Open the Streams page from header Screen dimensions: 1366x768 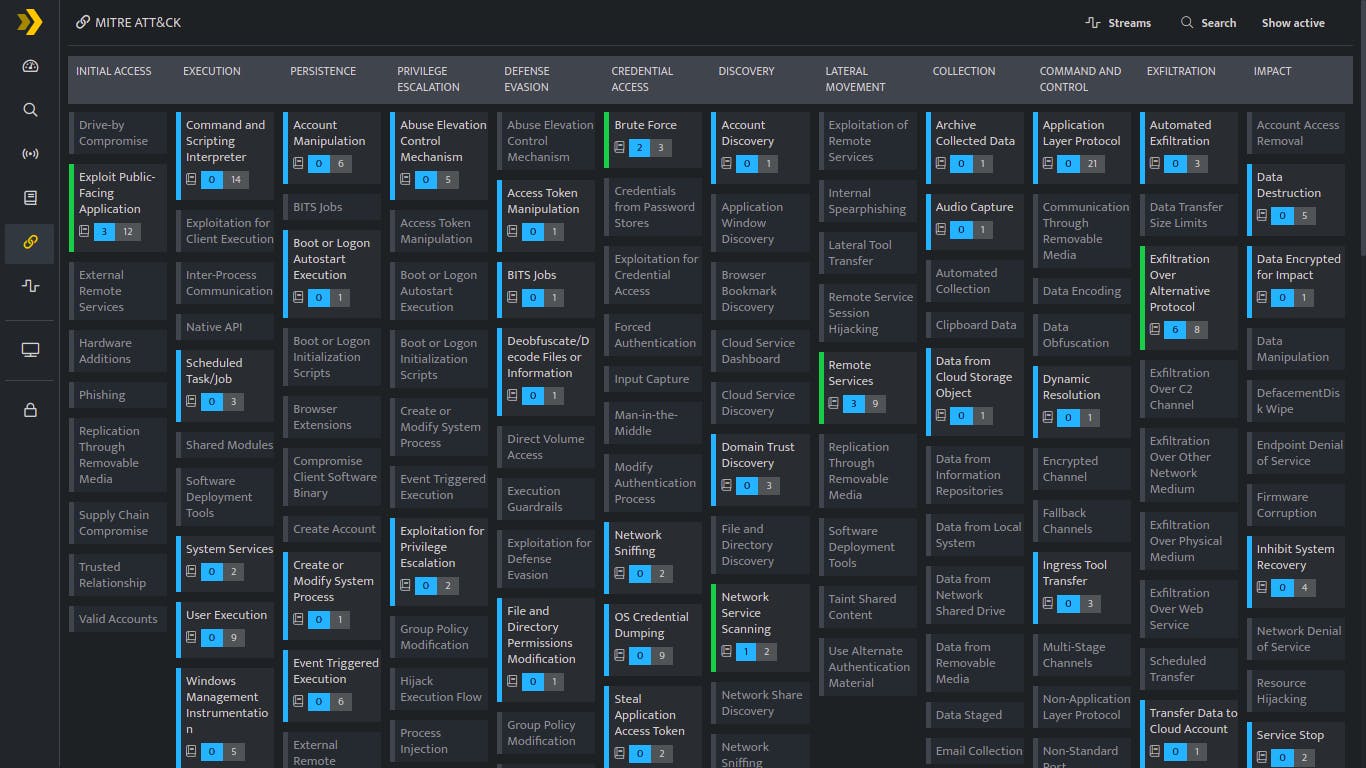point(1118,23)
